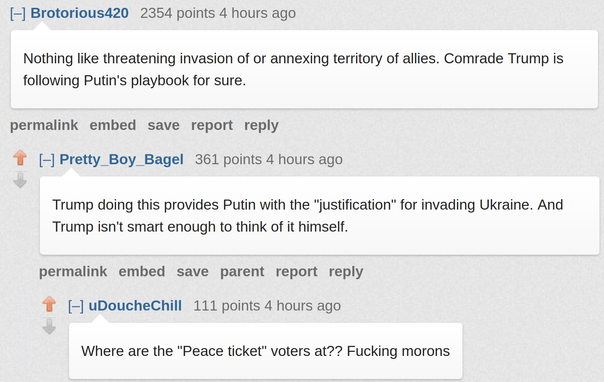
Task: Report Pretty_Boy_Bagel's comment
Action: (297, 272)
